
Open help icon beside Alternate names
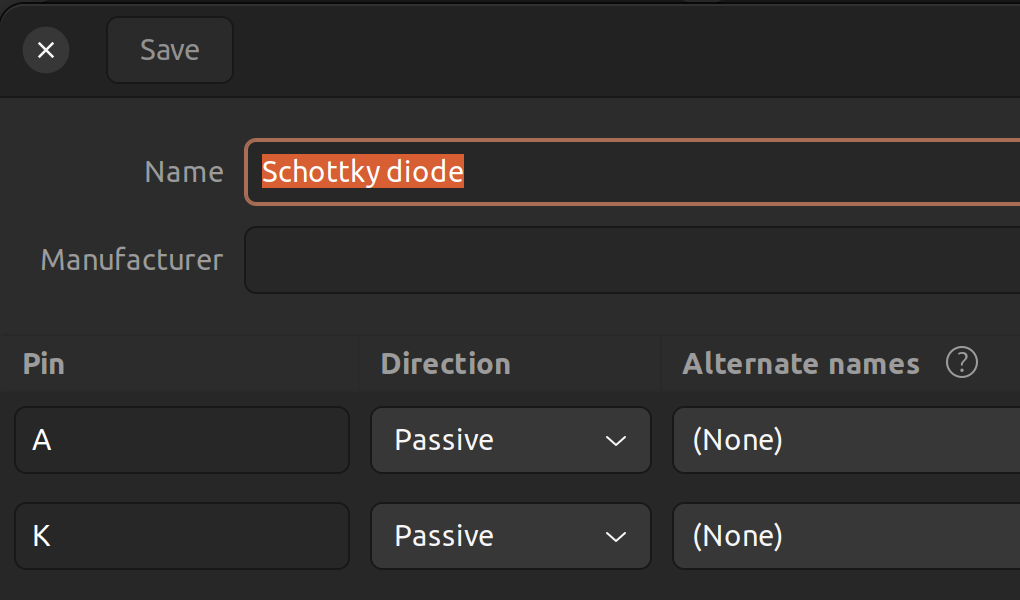coord(961,362)
